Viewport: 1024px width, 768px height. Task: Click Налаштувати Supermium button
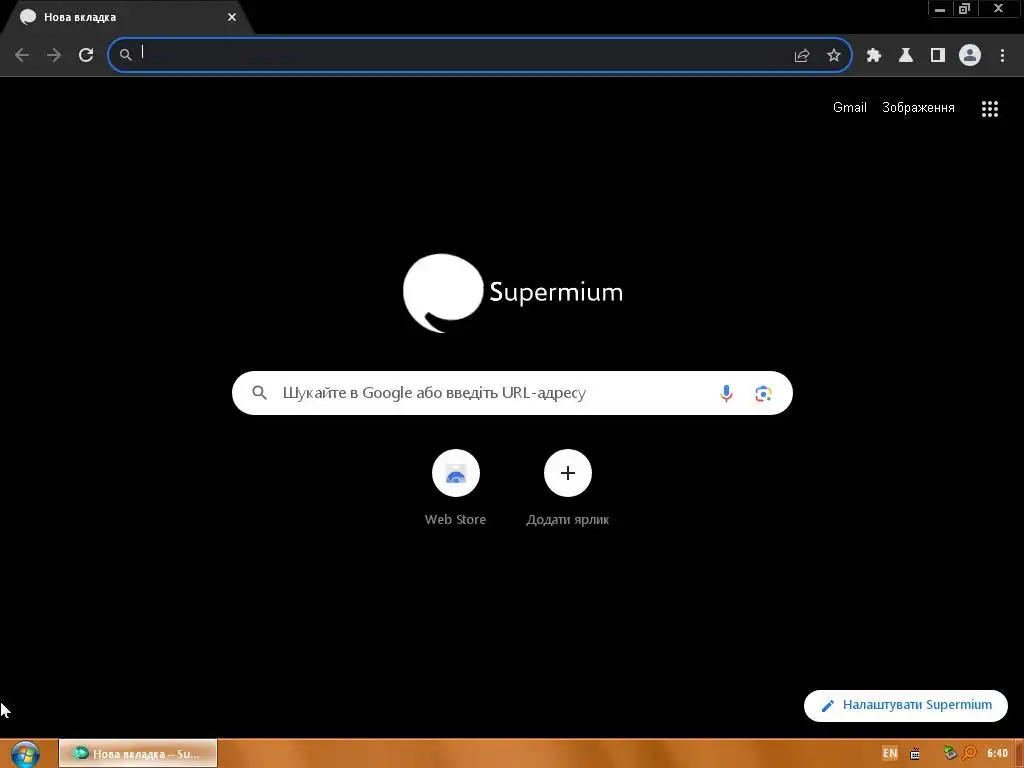[906, 705]
